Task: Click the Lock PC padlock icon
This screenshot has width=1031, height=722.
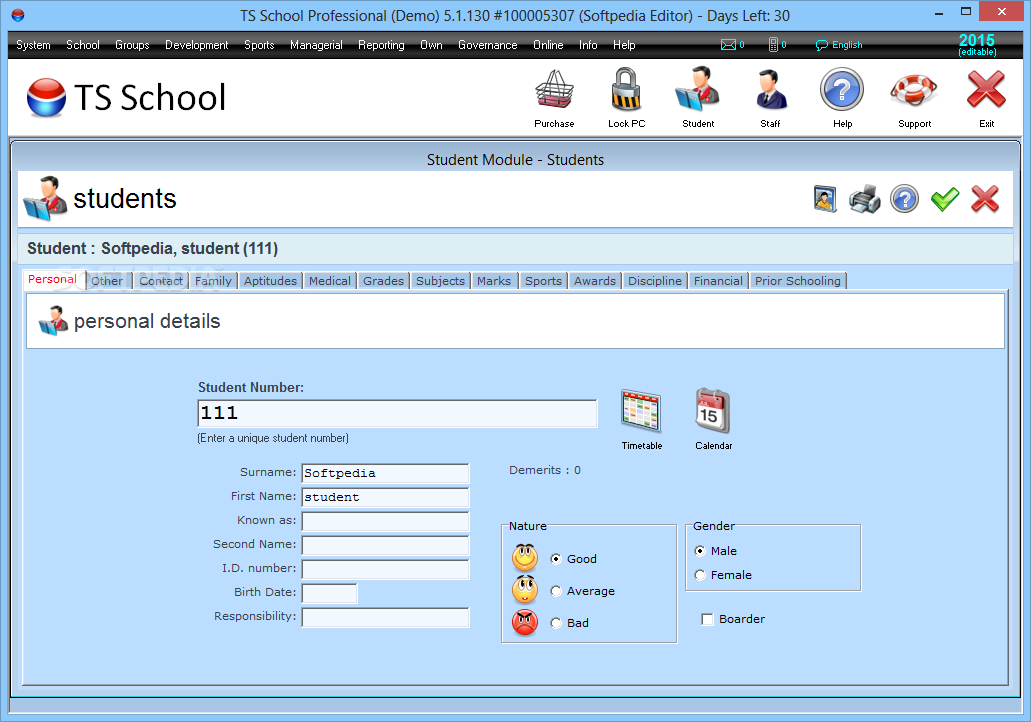Action: (626, 90)
